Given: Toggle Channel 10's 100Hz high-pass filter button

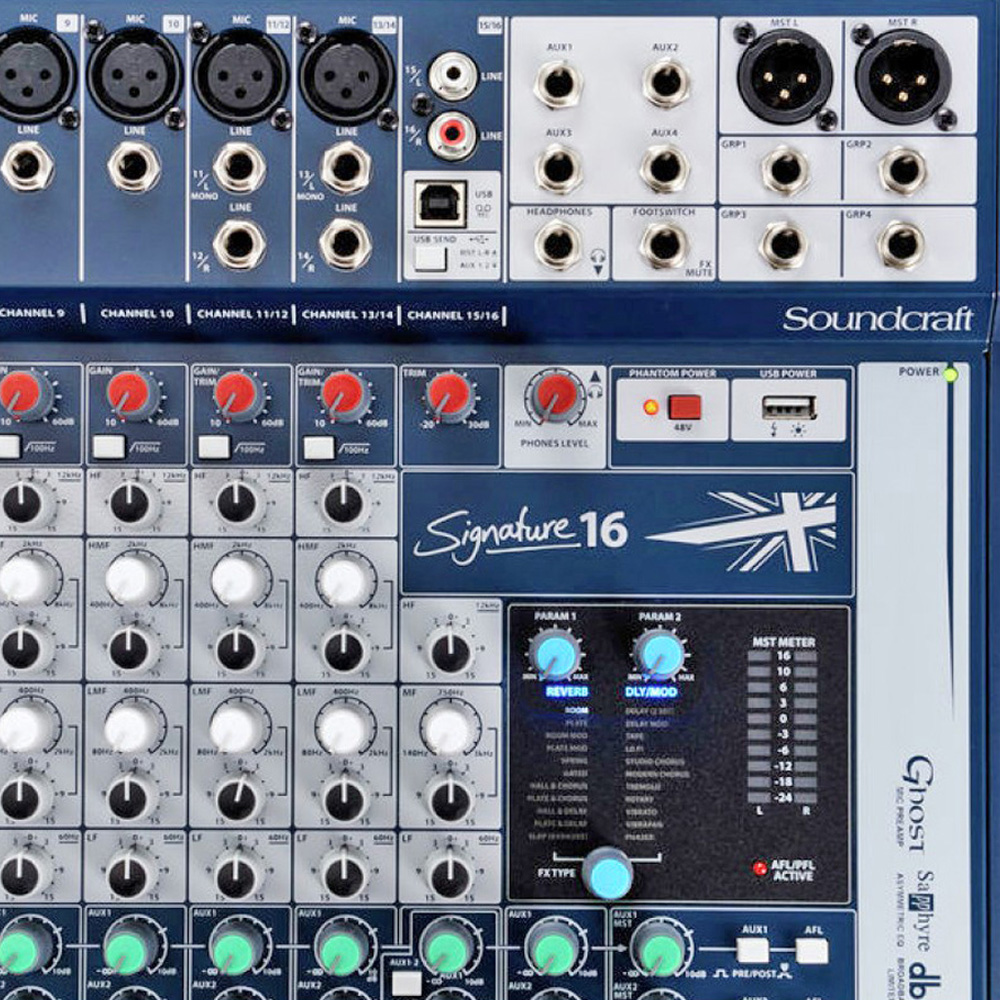Looking at the screenshot, I should click(108, 447).
